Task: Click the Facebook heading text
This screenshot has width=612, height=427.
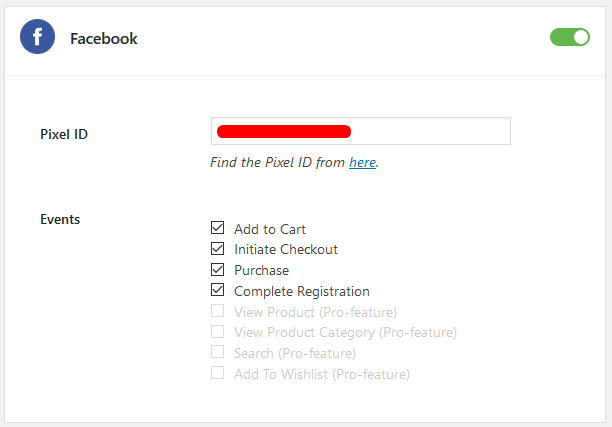Action: (x=104, y=39)
